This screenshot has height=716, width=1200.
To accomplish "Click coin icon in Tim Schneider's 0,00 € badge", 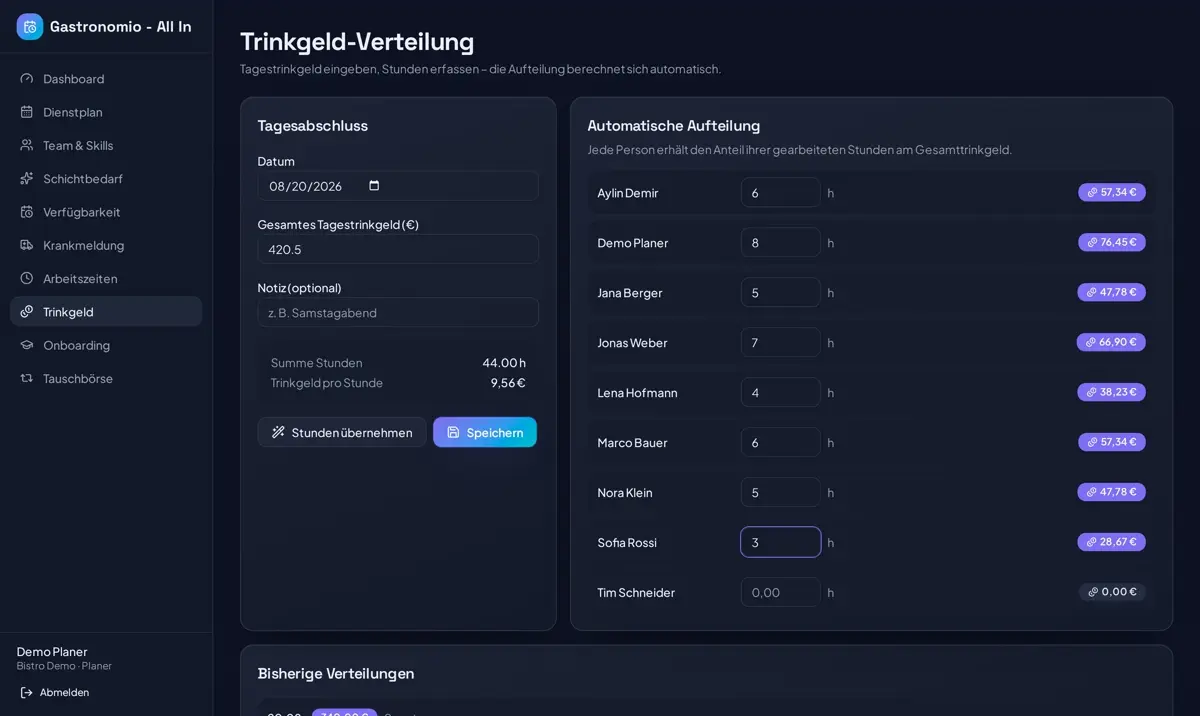I will [1093, 592].
